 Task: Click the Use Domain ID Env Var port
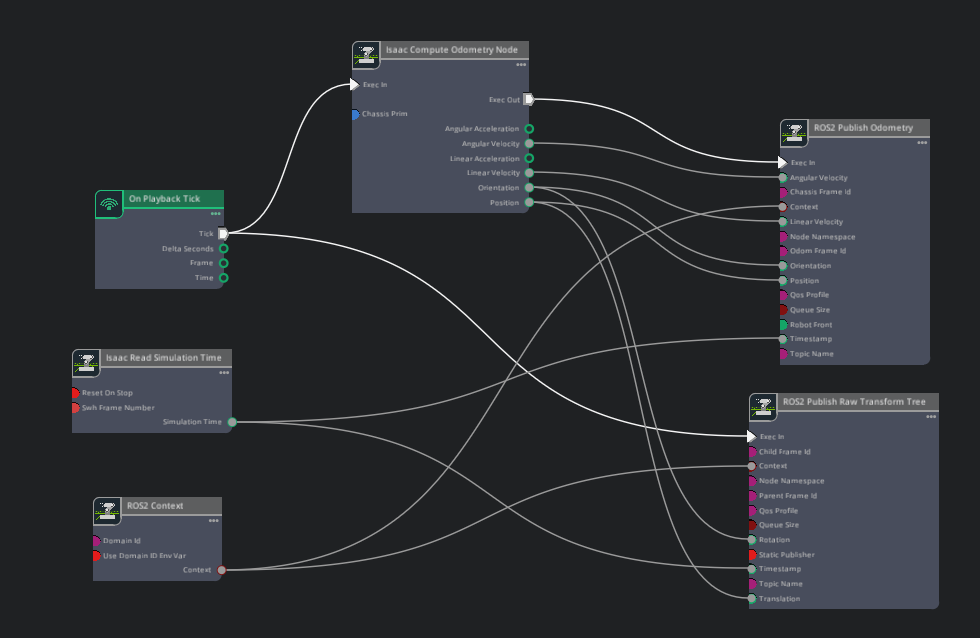[96, 556]
